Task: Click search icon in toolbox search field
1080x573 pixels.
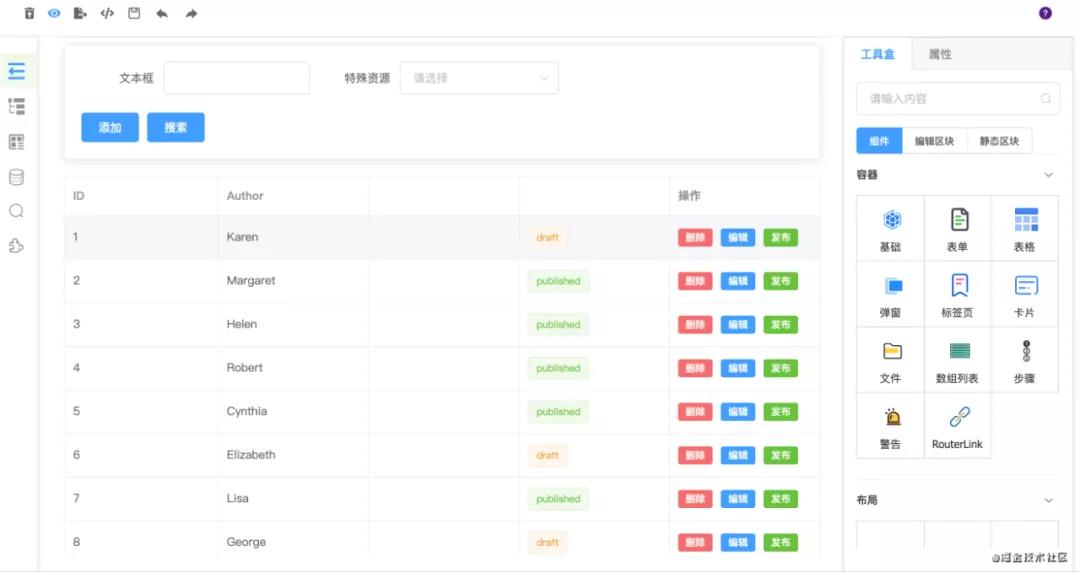Action: tap(1046, 98)
